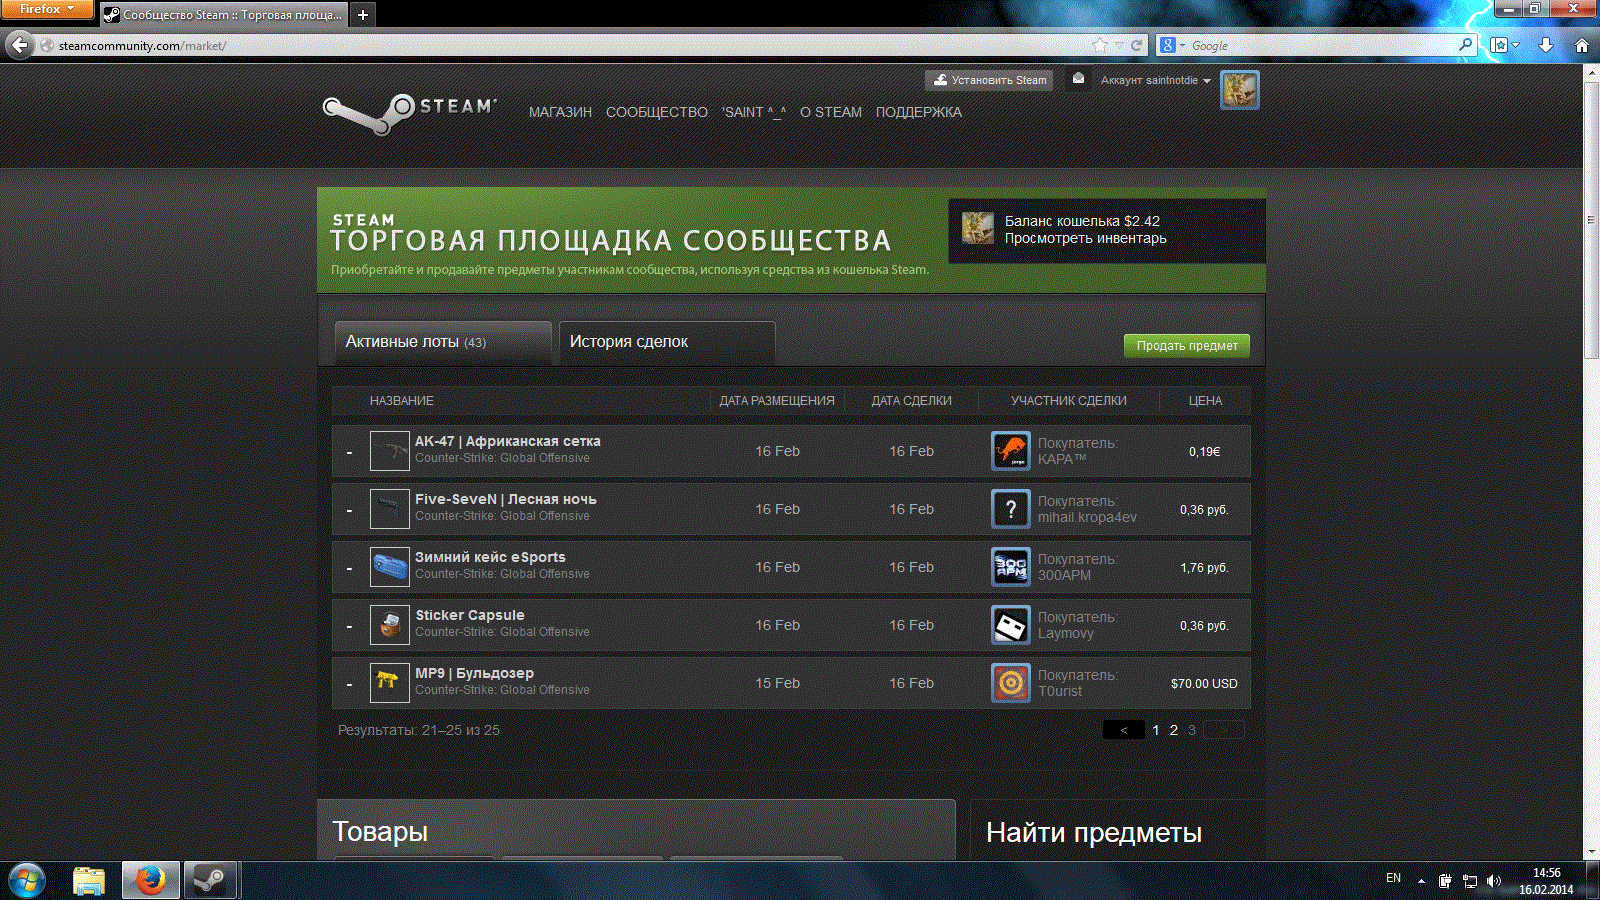Open Windows Explorer from the taskbar

coord(89,881)
